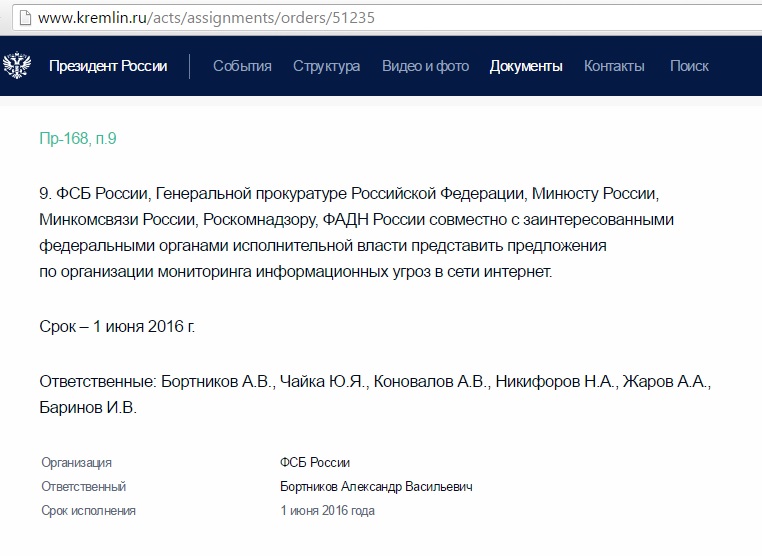762x556 pixels.
Task: Open the События menu item
Action: click(242, 66)
